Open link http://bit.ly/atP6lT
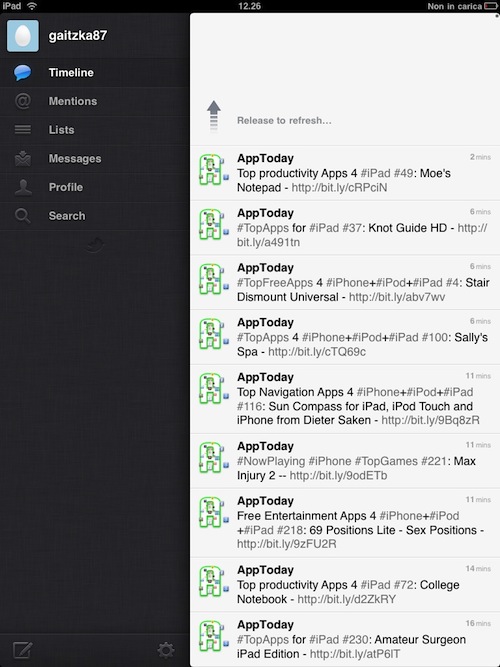 click(x=355, y=654)
